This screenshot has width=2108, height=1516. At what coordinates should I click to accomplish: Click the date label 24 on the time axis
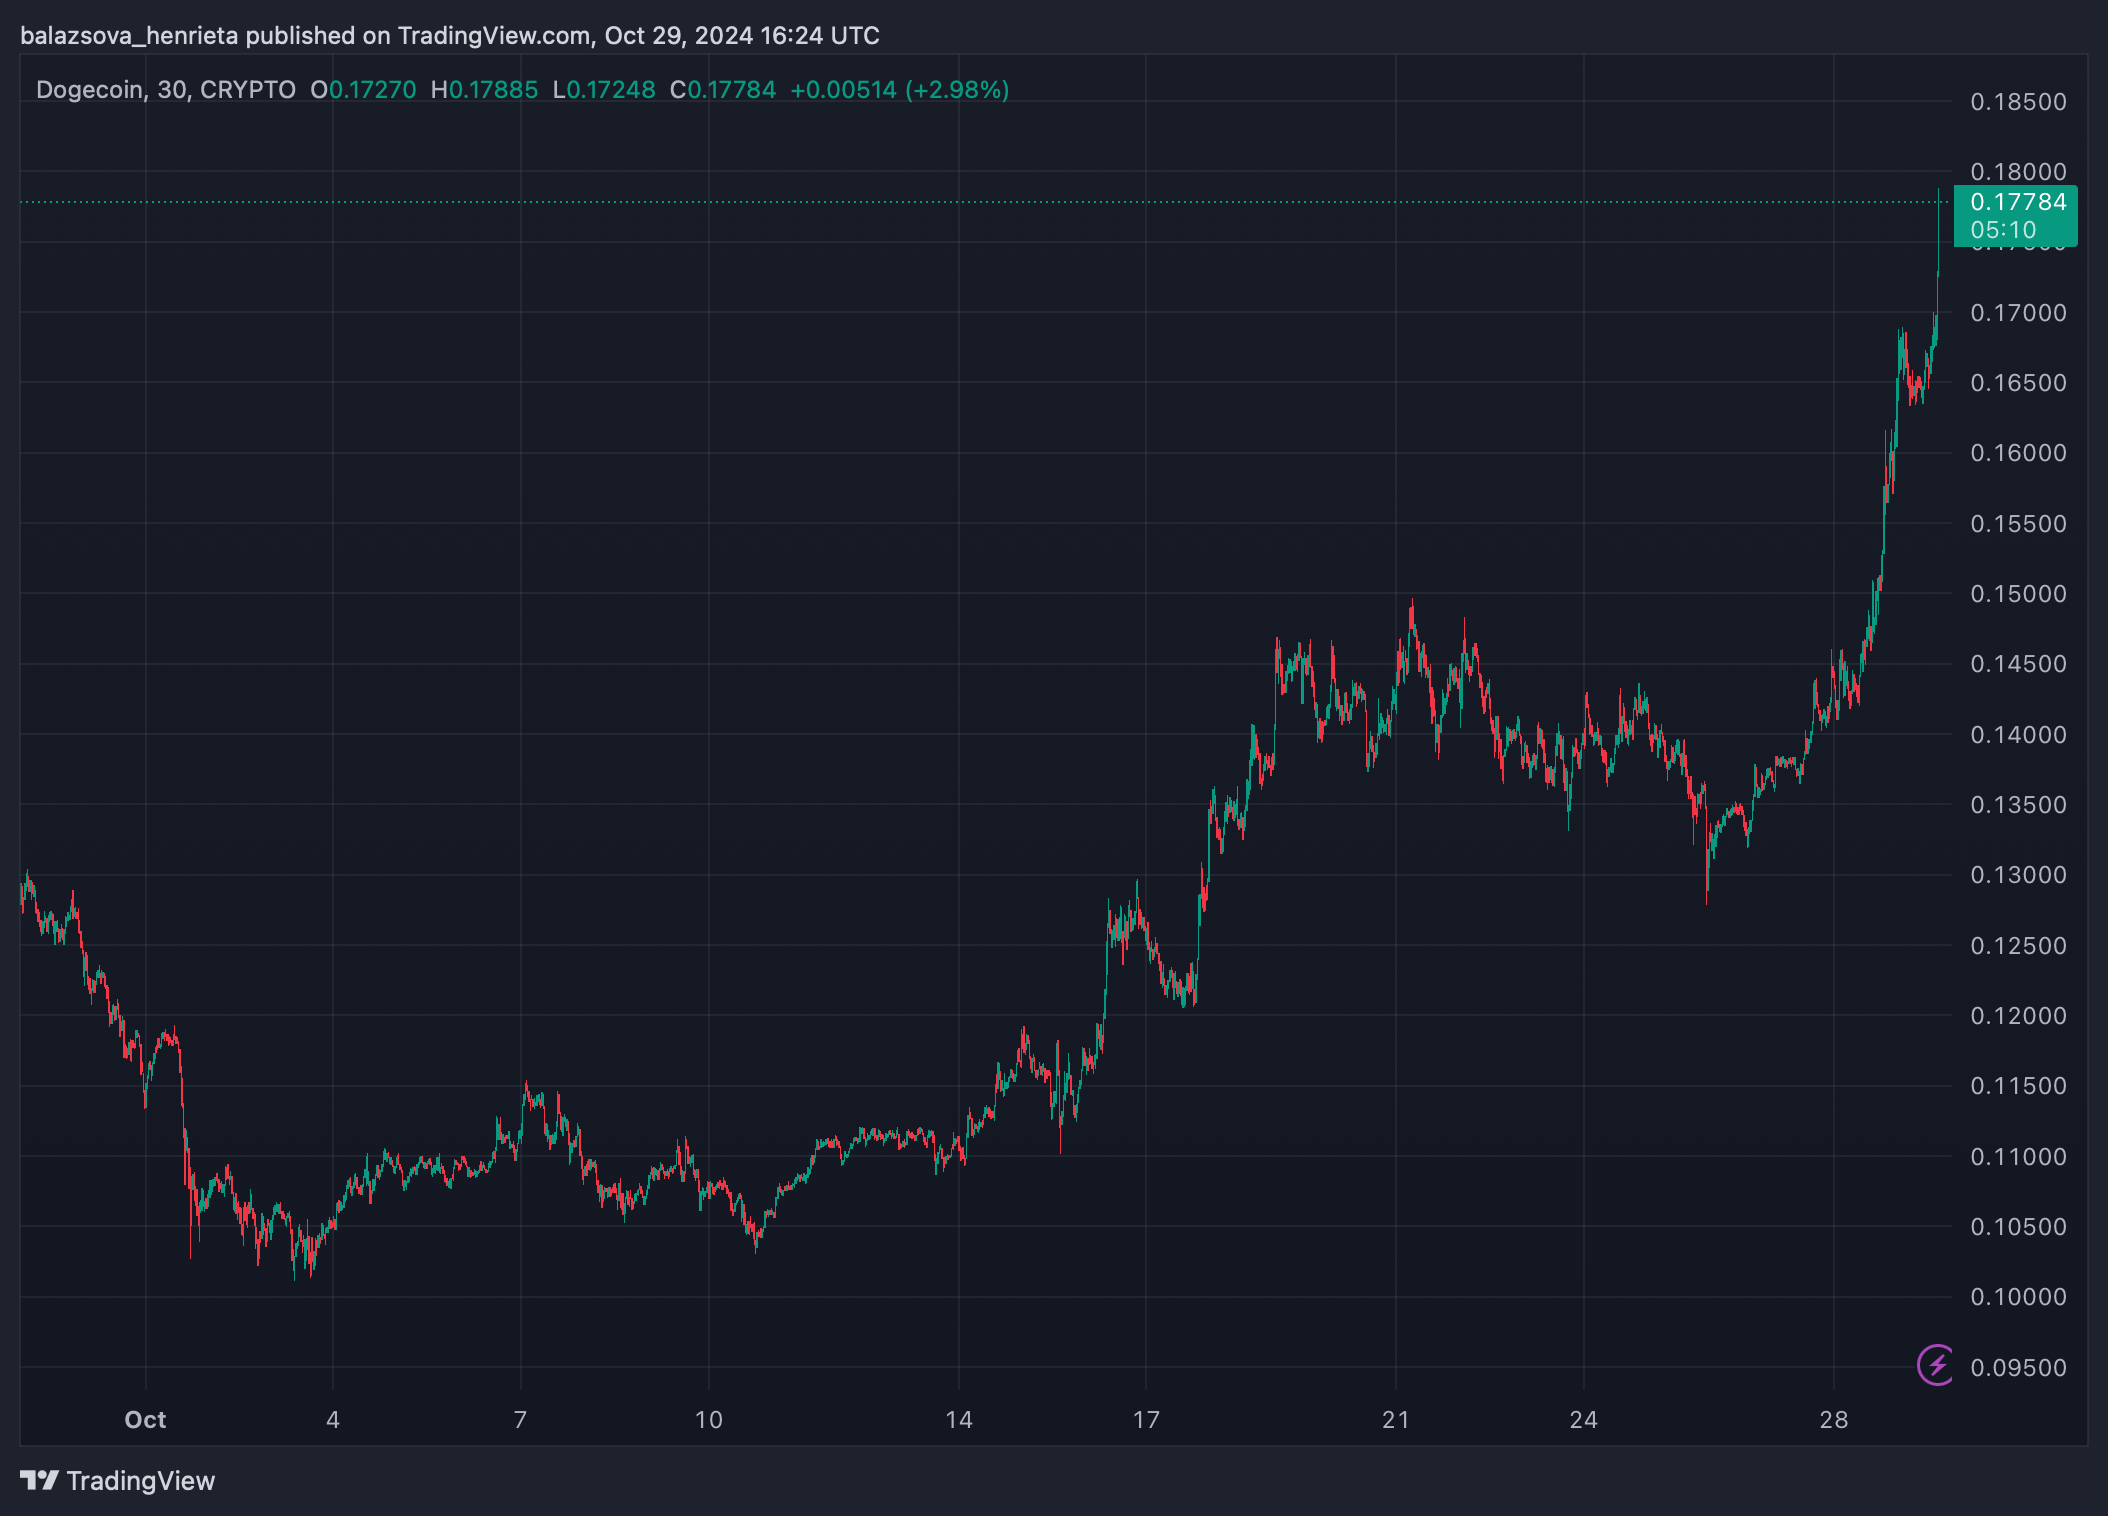coord(1583,1420)
